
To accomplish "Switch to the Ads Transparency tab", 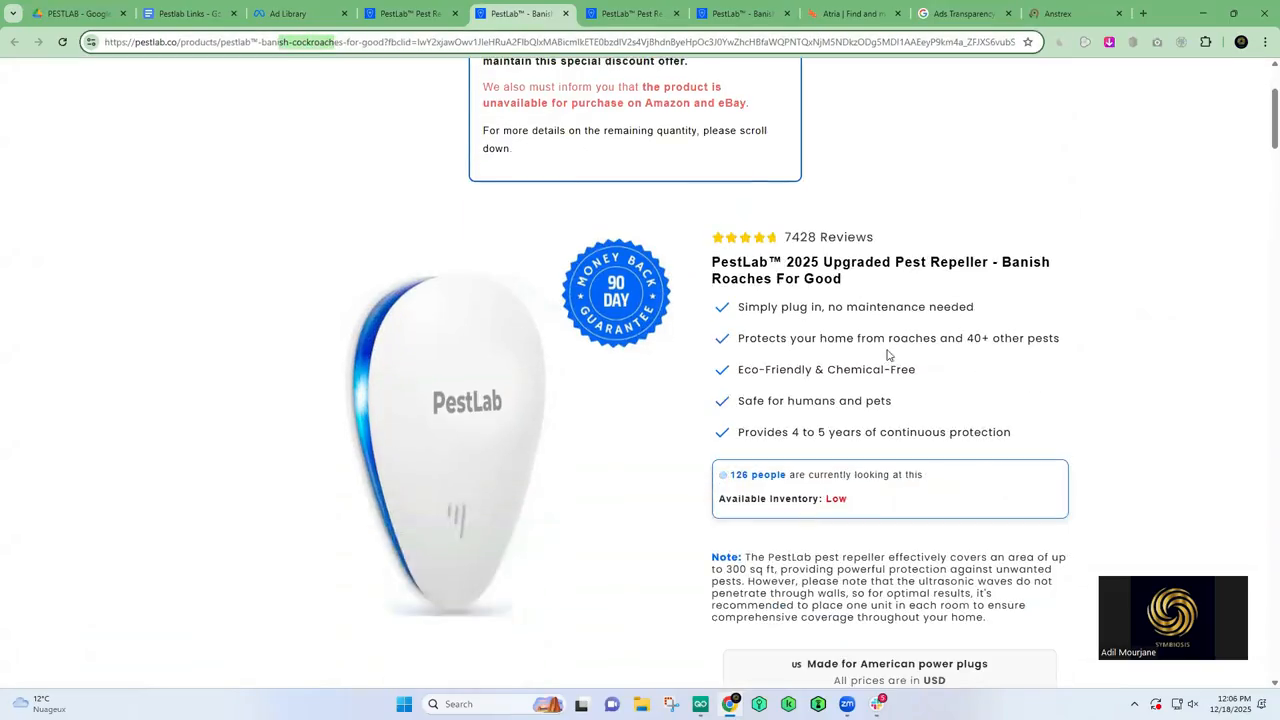I will click(x=960, y=14).
